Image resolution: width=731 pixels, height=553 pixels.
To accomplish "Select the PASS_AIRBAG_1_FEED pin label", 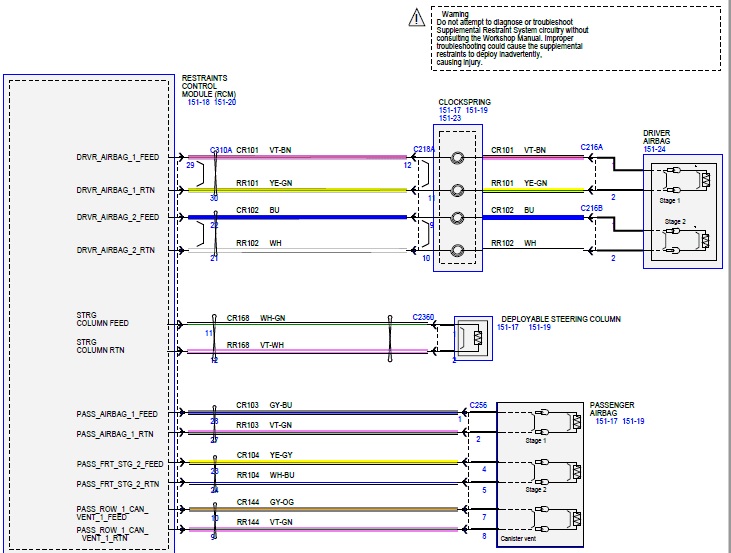I will (x=117, y=414).
